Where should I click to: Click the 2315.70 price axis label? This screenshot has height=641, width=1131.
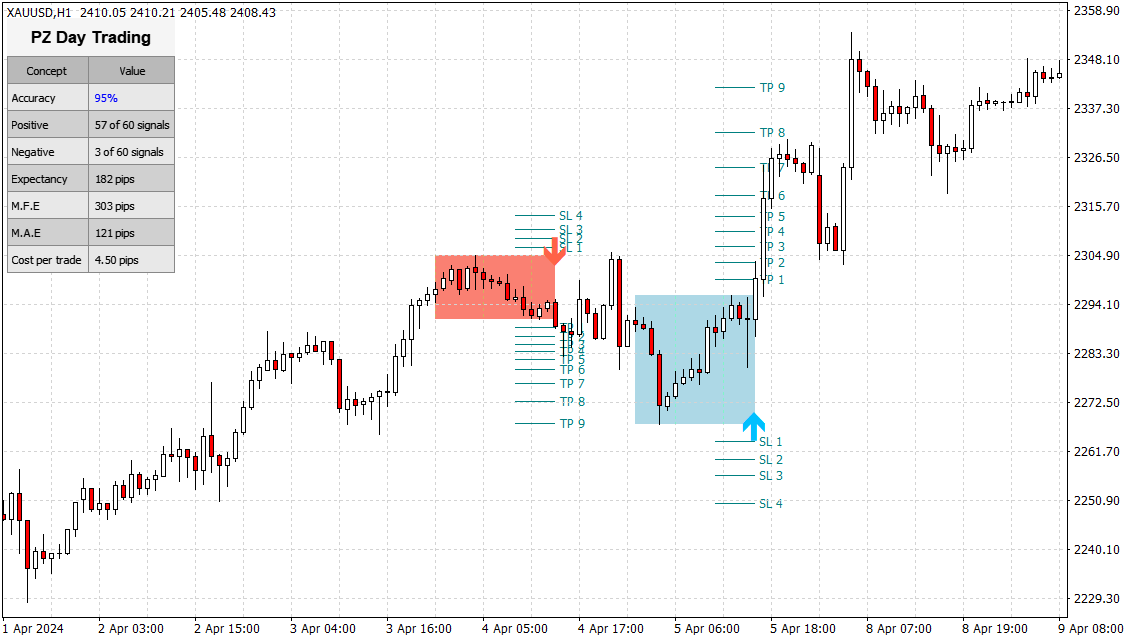[1097, 206]
